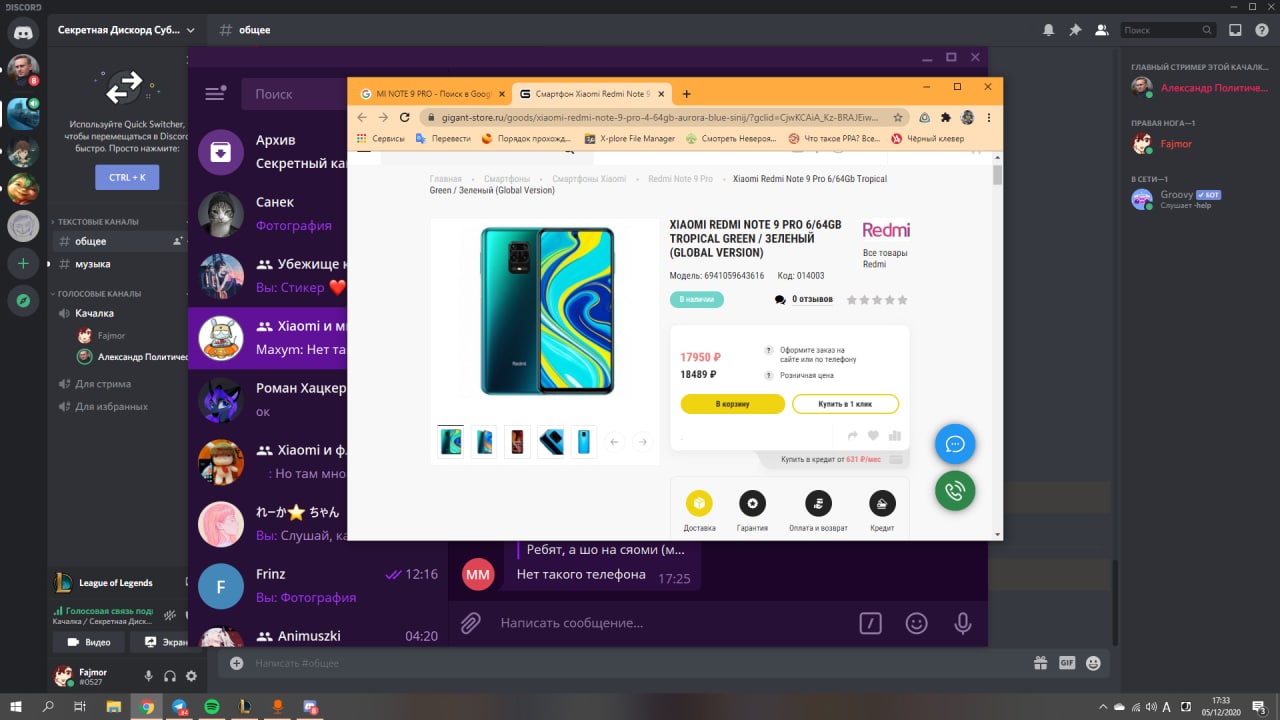This screenshot has width=1280, height=720.
Task: Open Чёрный клевер bookmark
Action: pyautogui.click(x=927, y=139)
